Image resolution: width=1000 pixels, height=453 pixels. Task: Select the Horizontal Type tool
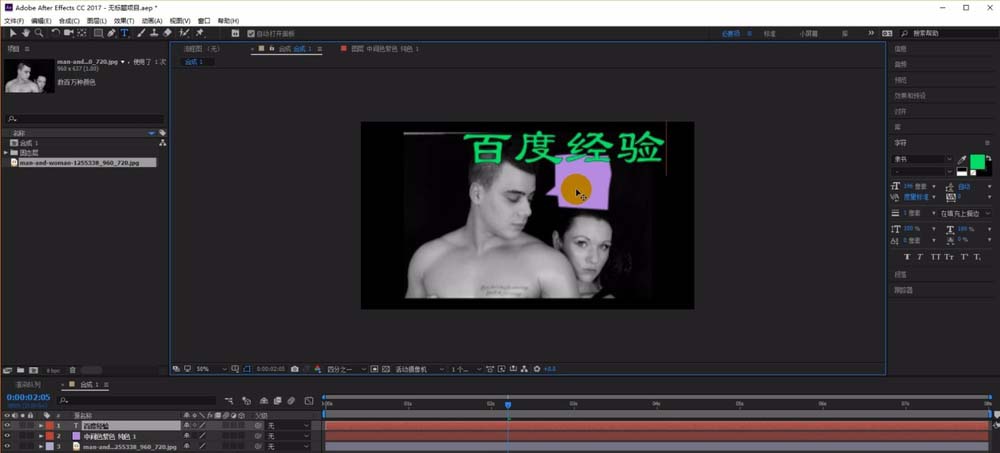tap(124, 33)
